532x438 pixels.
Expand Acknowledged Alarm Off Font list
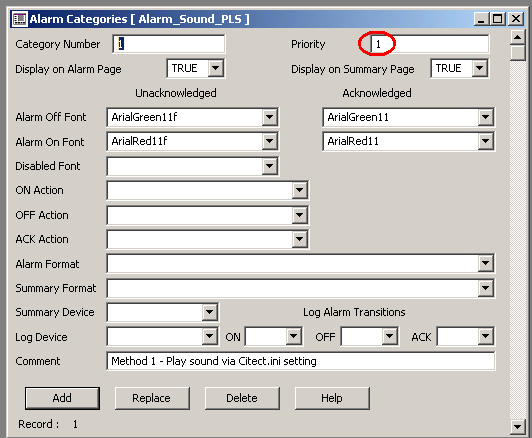(486, 117)
